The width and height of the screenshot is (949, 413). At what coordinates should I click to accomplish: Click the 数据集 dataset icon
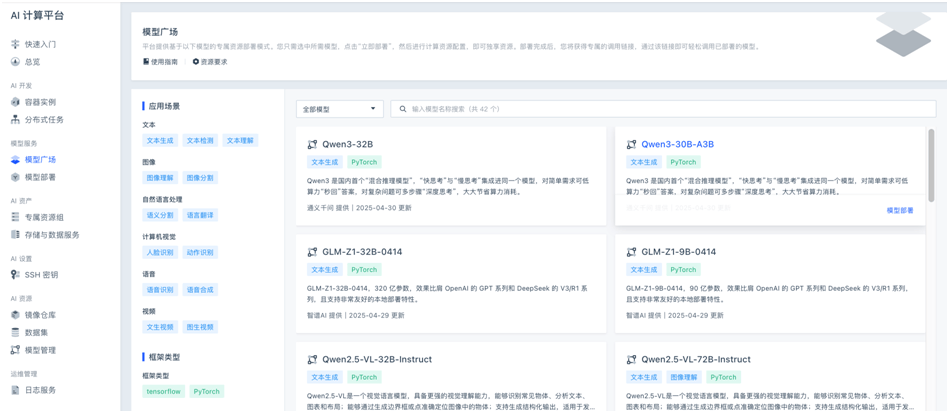pyautogui.click(x=16, y=332)
